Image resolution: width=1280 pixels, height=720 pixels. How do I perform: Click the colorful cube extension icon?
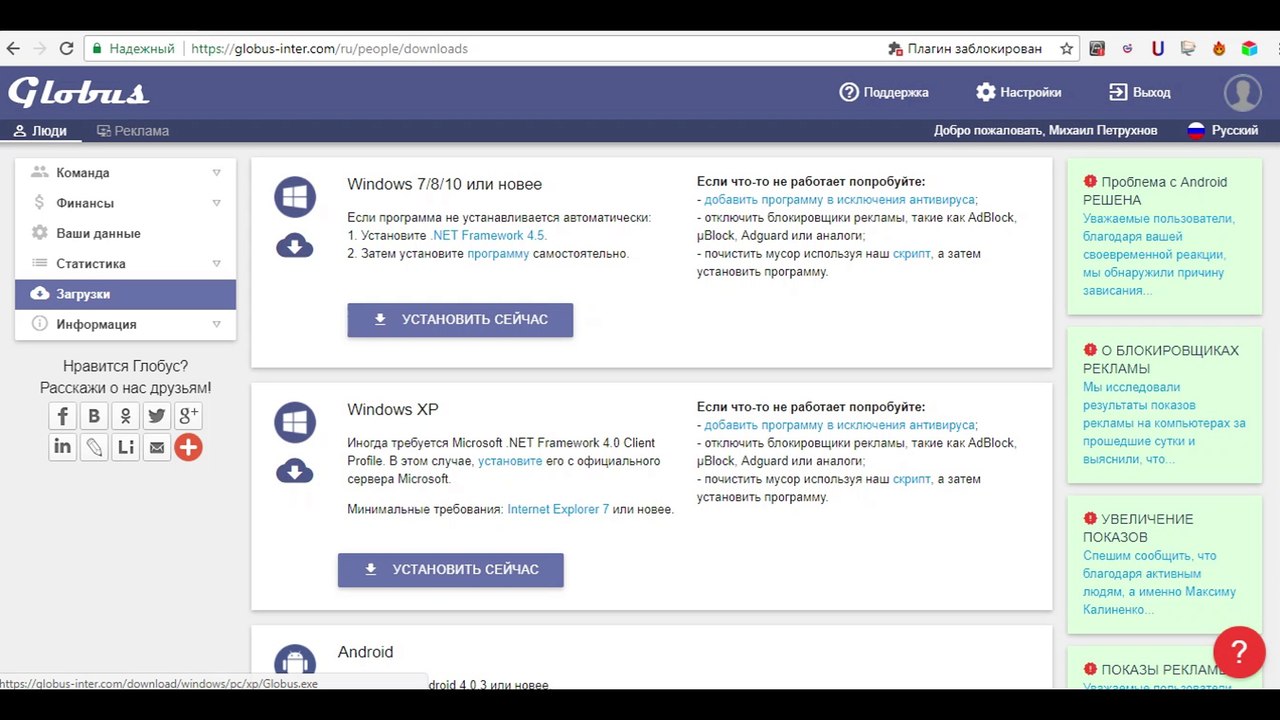(1249, 48)
